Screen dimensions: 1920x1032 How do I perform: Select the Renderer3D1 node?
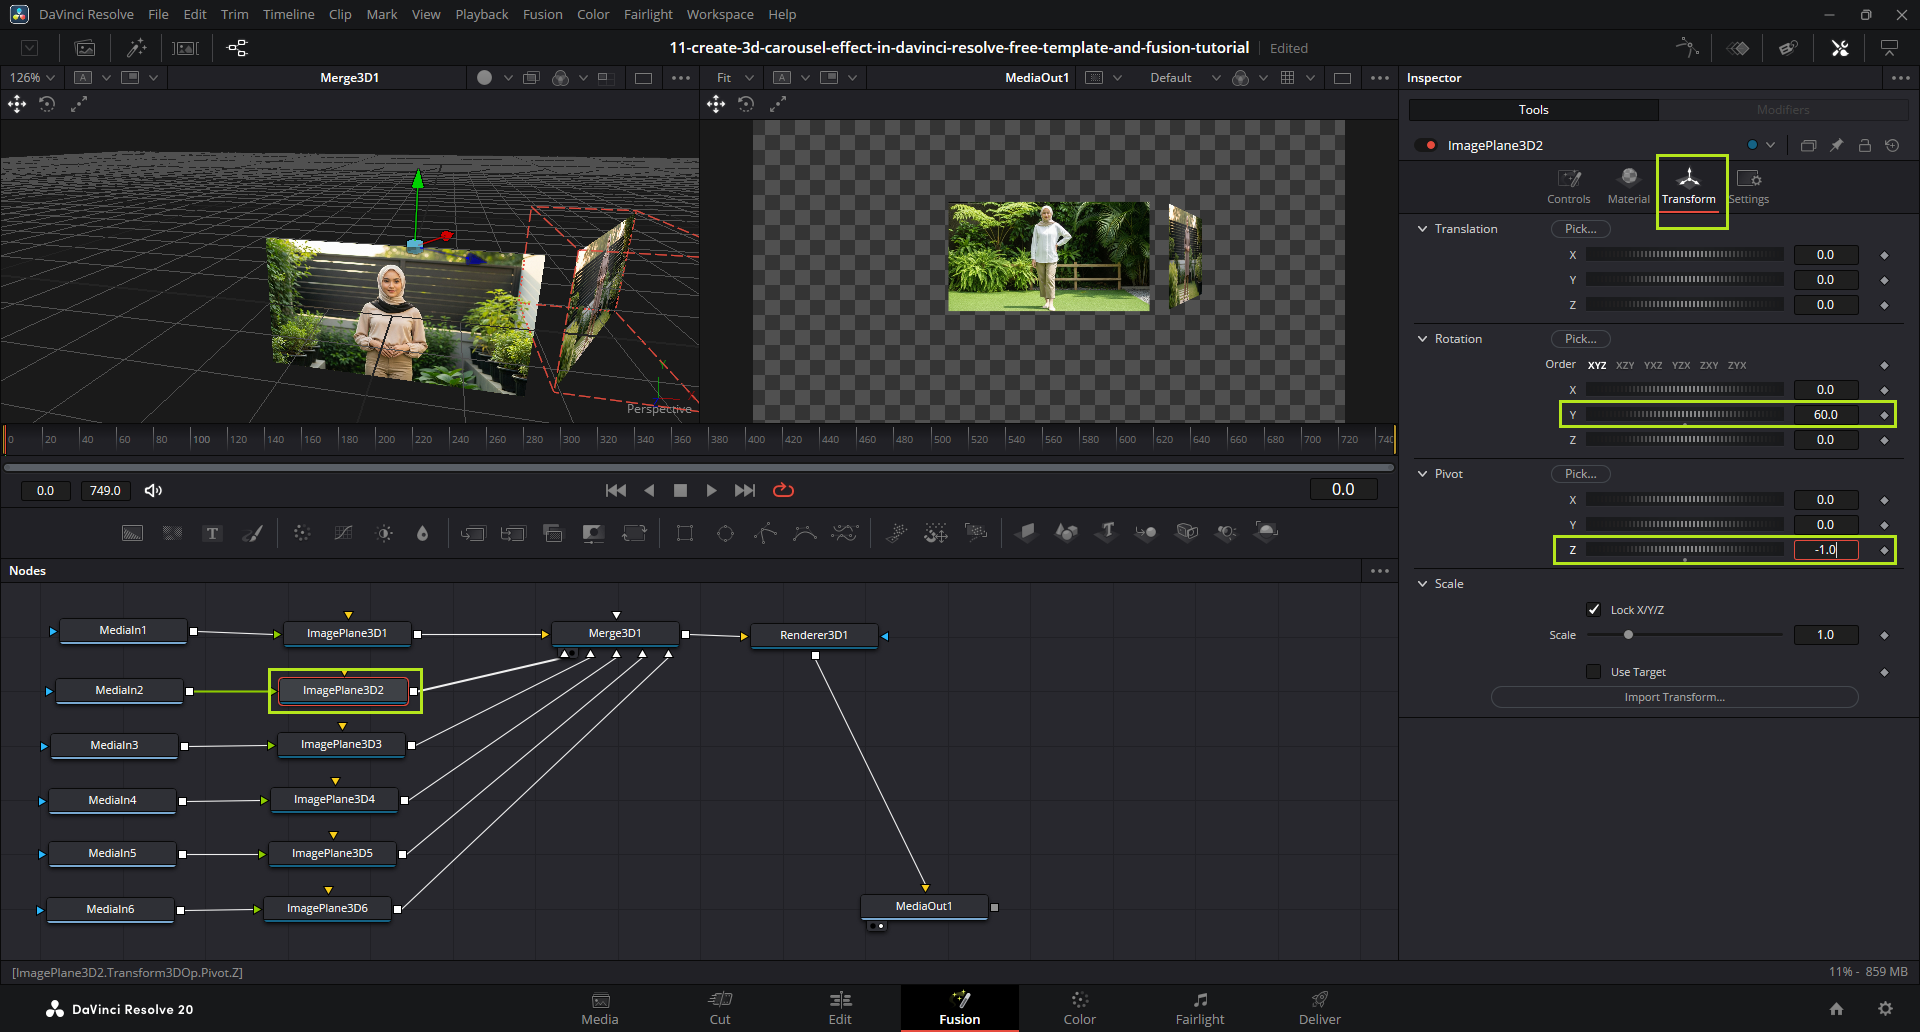(x=814, y=635)
